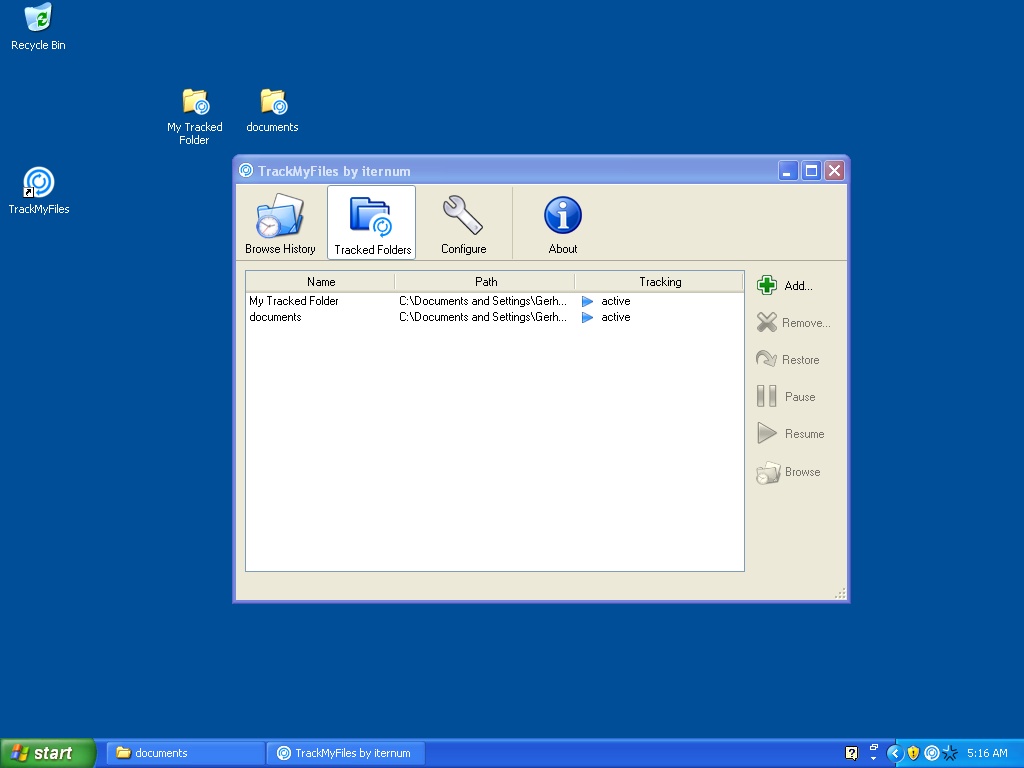This screenshot has width=1024, height=768.
Task: Sort by the Path column header
Action: point(485,281)
